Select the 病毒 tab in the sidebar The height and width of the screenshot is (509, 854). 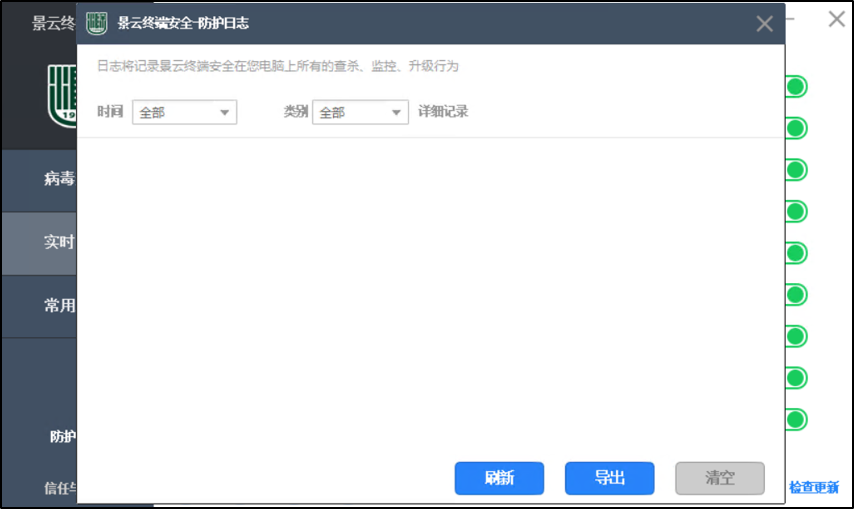[39, 181]
